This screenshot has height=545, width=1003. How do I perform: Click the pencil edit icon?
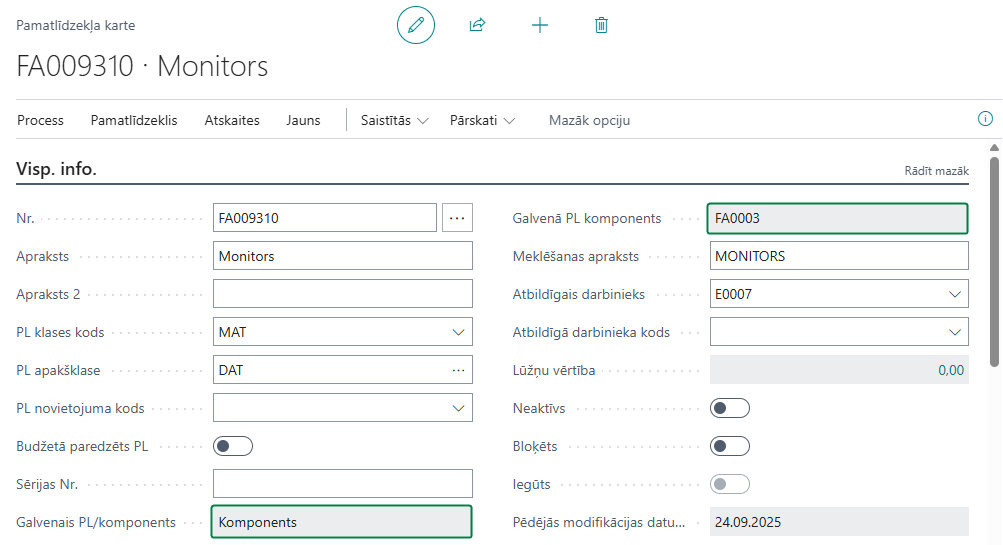(x=416, y=25)
